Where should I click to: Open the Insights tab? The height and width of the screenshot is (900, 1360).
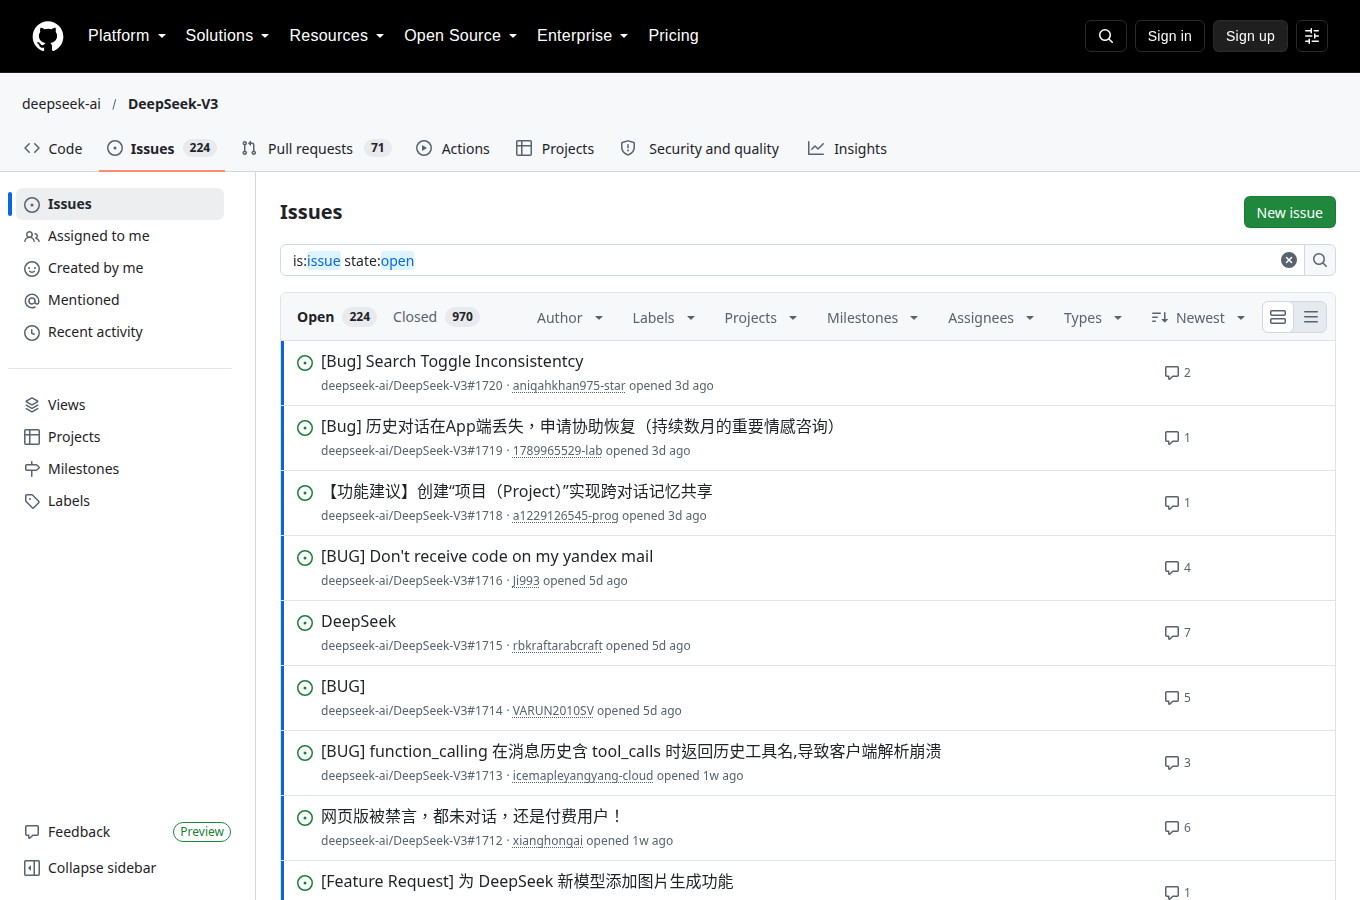848,149
